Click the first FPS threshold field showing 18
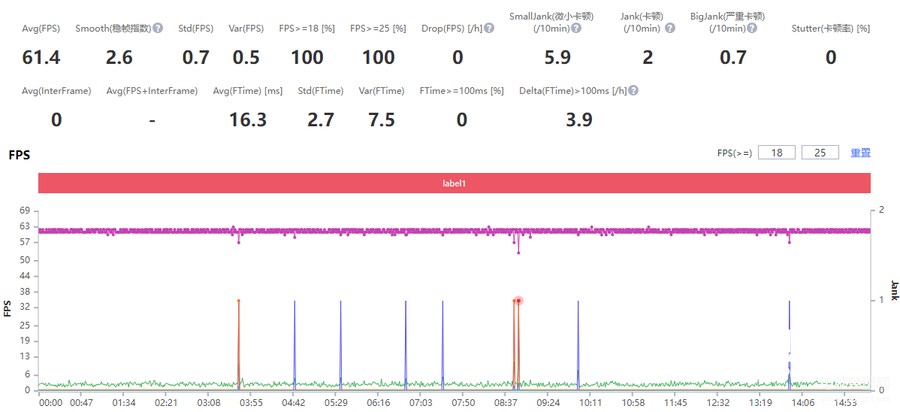This screenshot has height=412, width=900. (777, 153)
